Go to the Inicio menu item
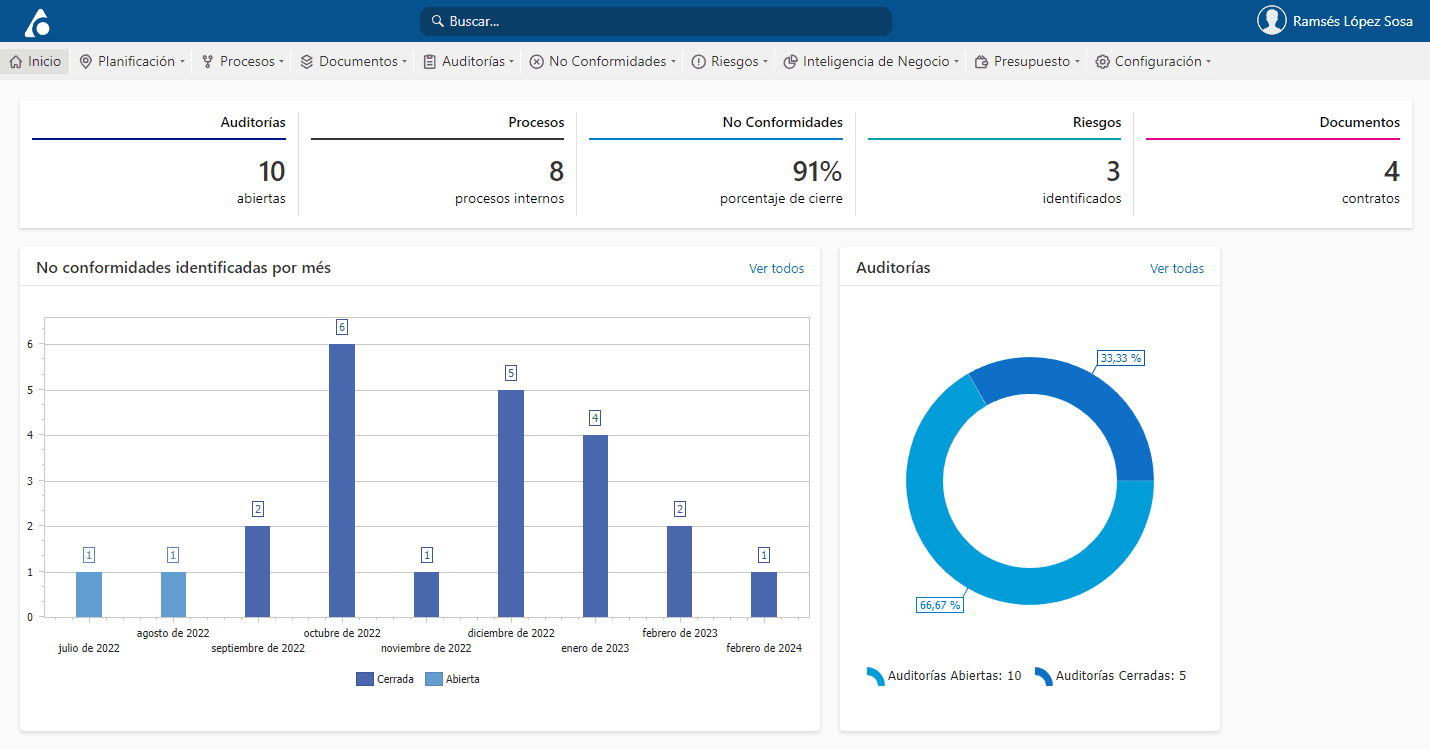This screenshot has width=1430, height=749. 35,62
